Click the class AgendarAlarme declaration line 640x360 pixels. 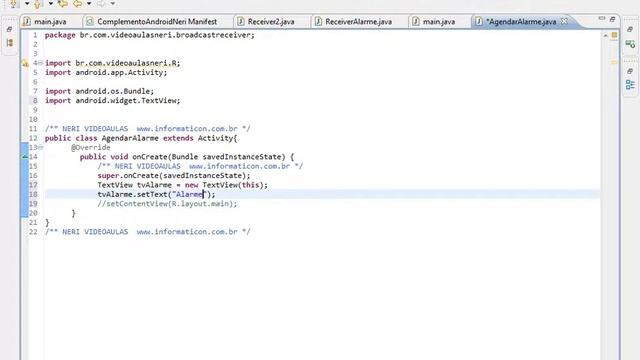pos(141,138)
